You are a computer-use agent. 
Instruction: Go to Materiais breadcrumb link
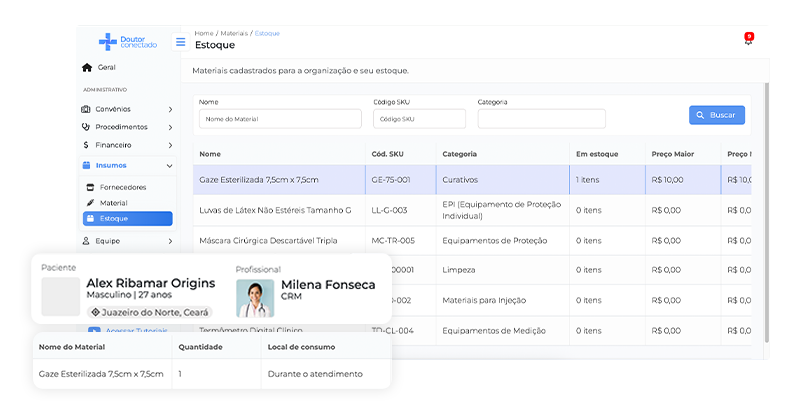[x=234, y=33]
